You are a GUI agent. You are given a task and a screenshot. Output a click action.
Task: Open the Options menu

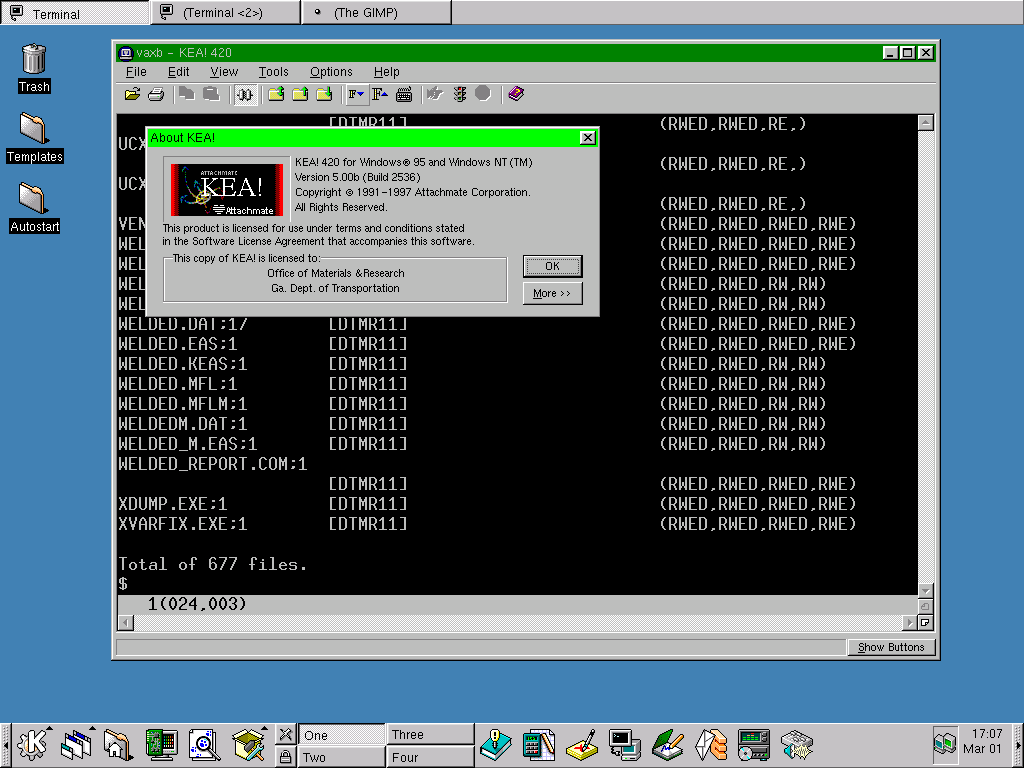pyautogui.click(x=331, y=72)
